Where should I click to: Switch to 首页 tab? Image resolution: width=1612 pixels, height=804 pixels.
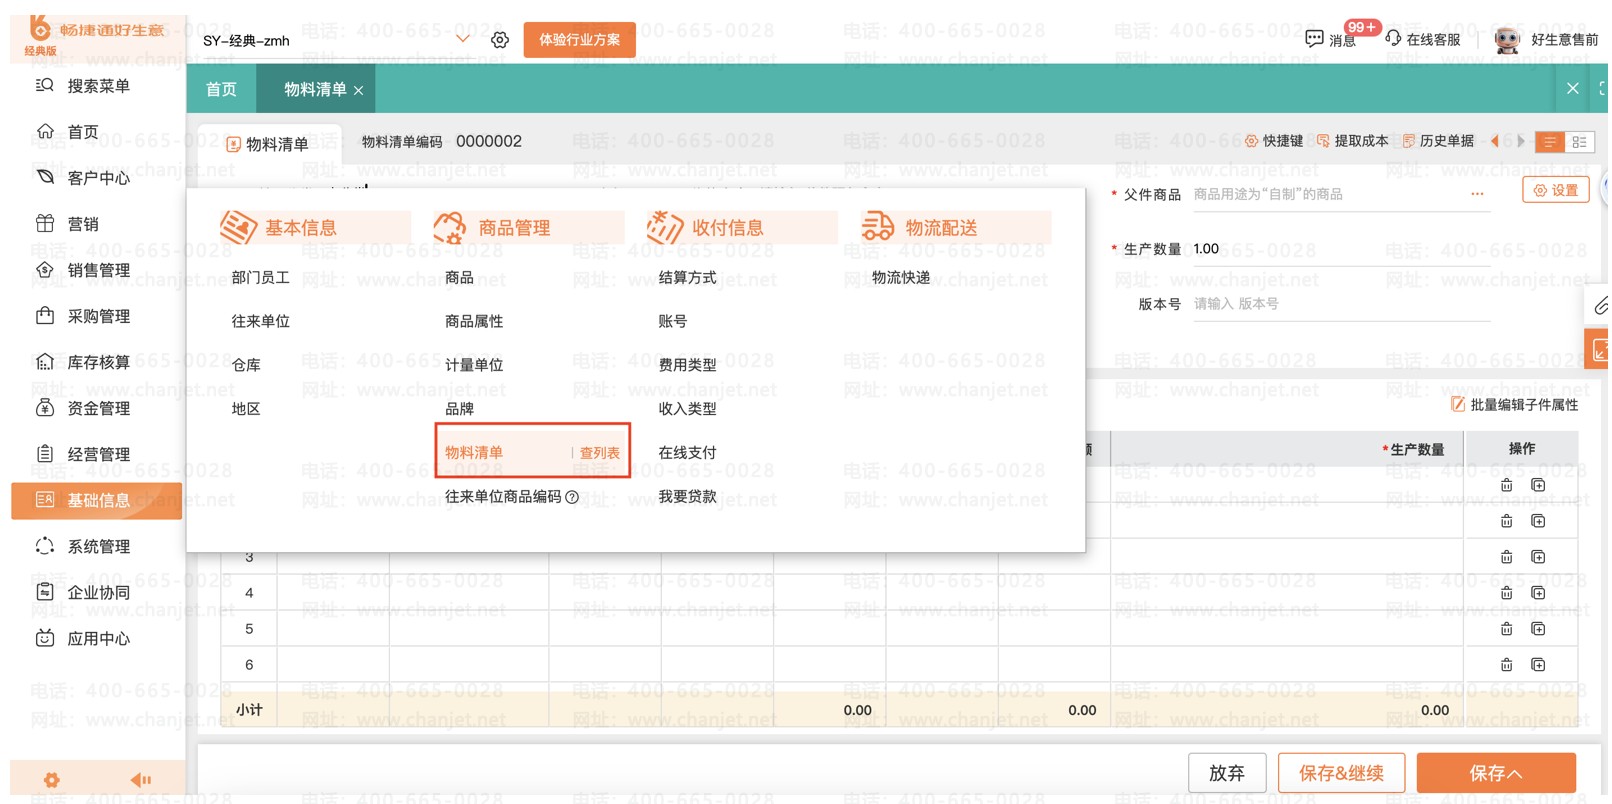pos(221,89)
